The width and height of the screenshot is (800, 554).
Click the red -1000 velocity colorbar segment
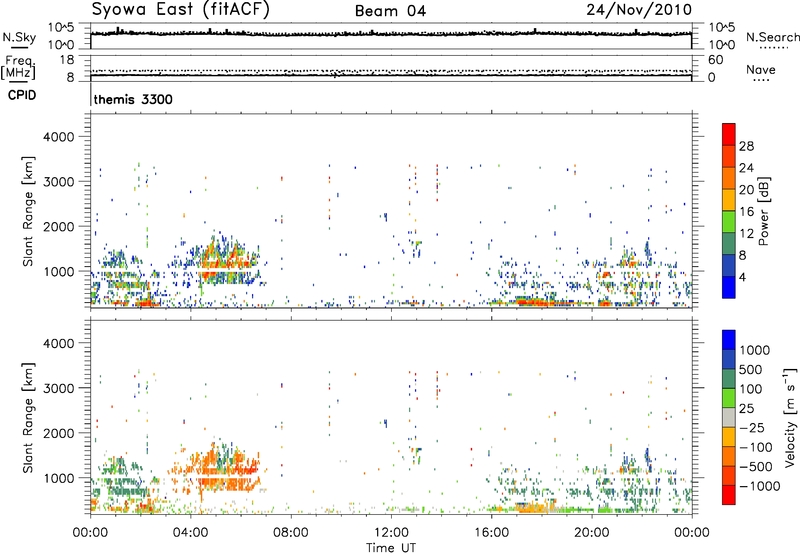pyautogui.click(x=729, y=495)
